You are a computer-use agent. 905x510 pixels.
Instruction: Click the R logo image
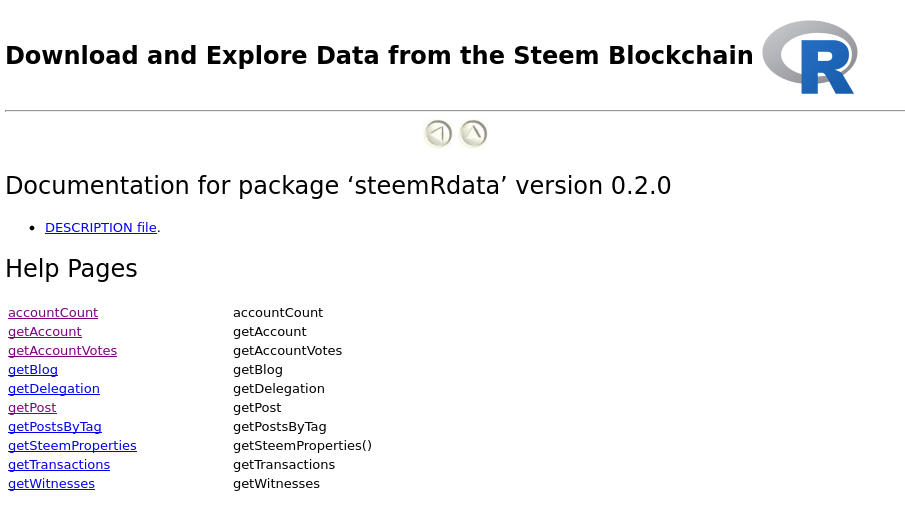[809, 57]
